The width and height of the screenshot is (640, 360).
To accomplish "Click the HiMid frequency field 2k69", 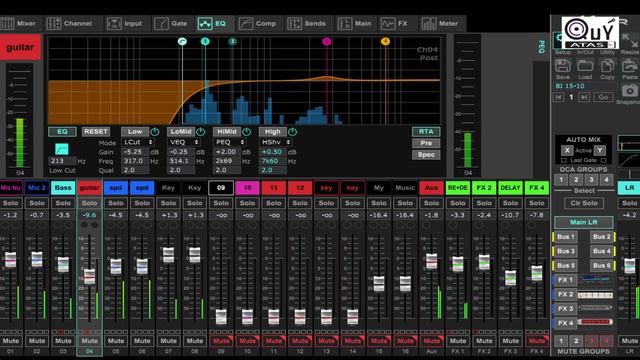I will [227, 161].
